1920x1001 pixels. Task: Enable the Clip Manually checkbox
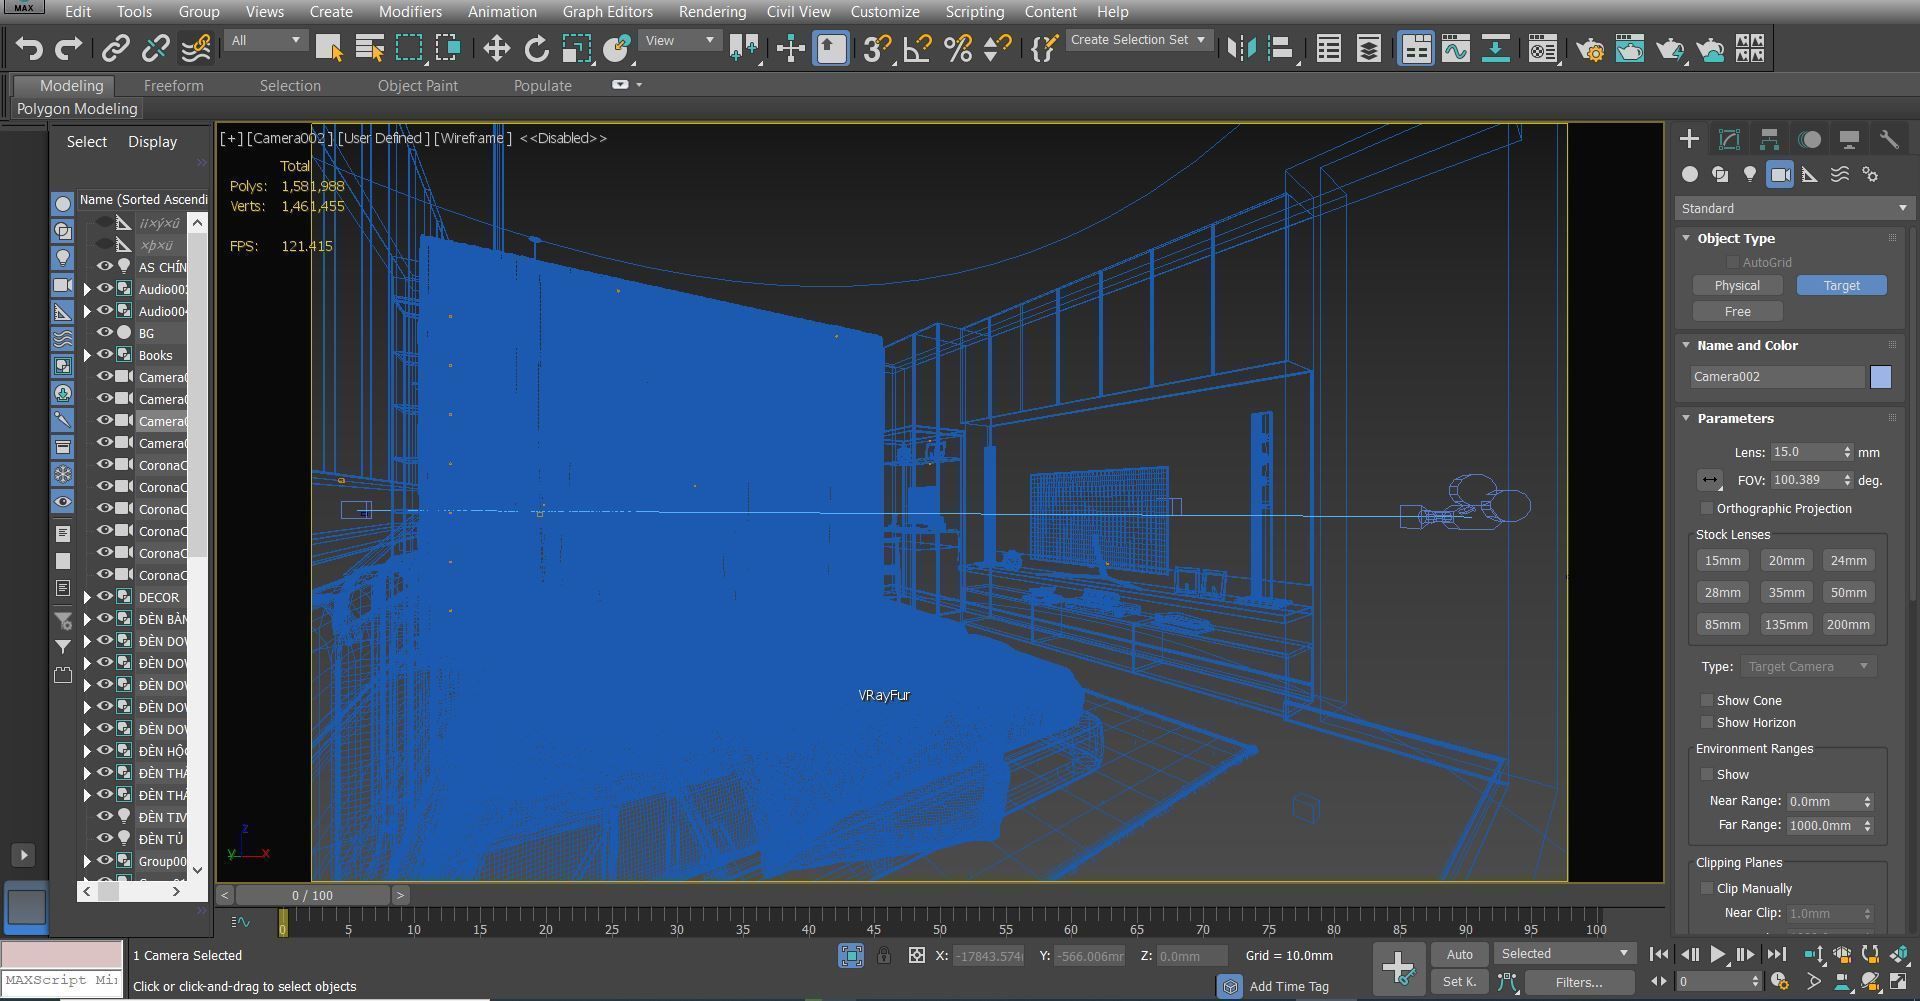tap(1707, 889)
